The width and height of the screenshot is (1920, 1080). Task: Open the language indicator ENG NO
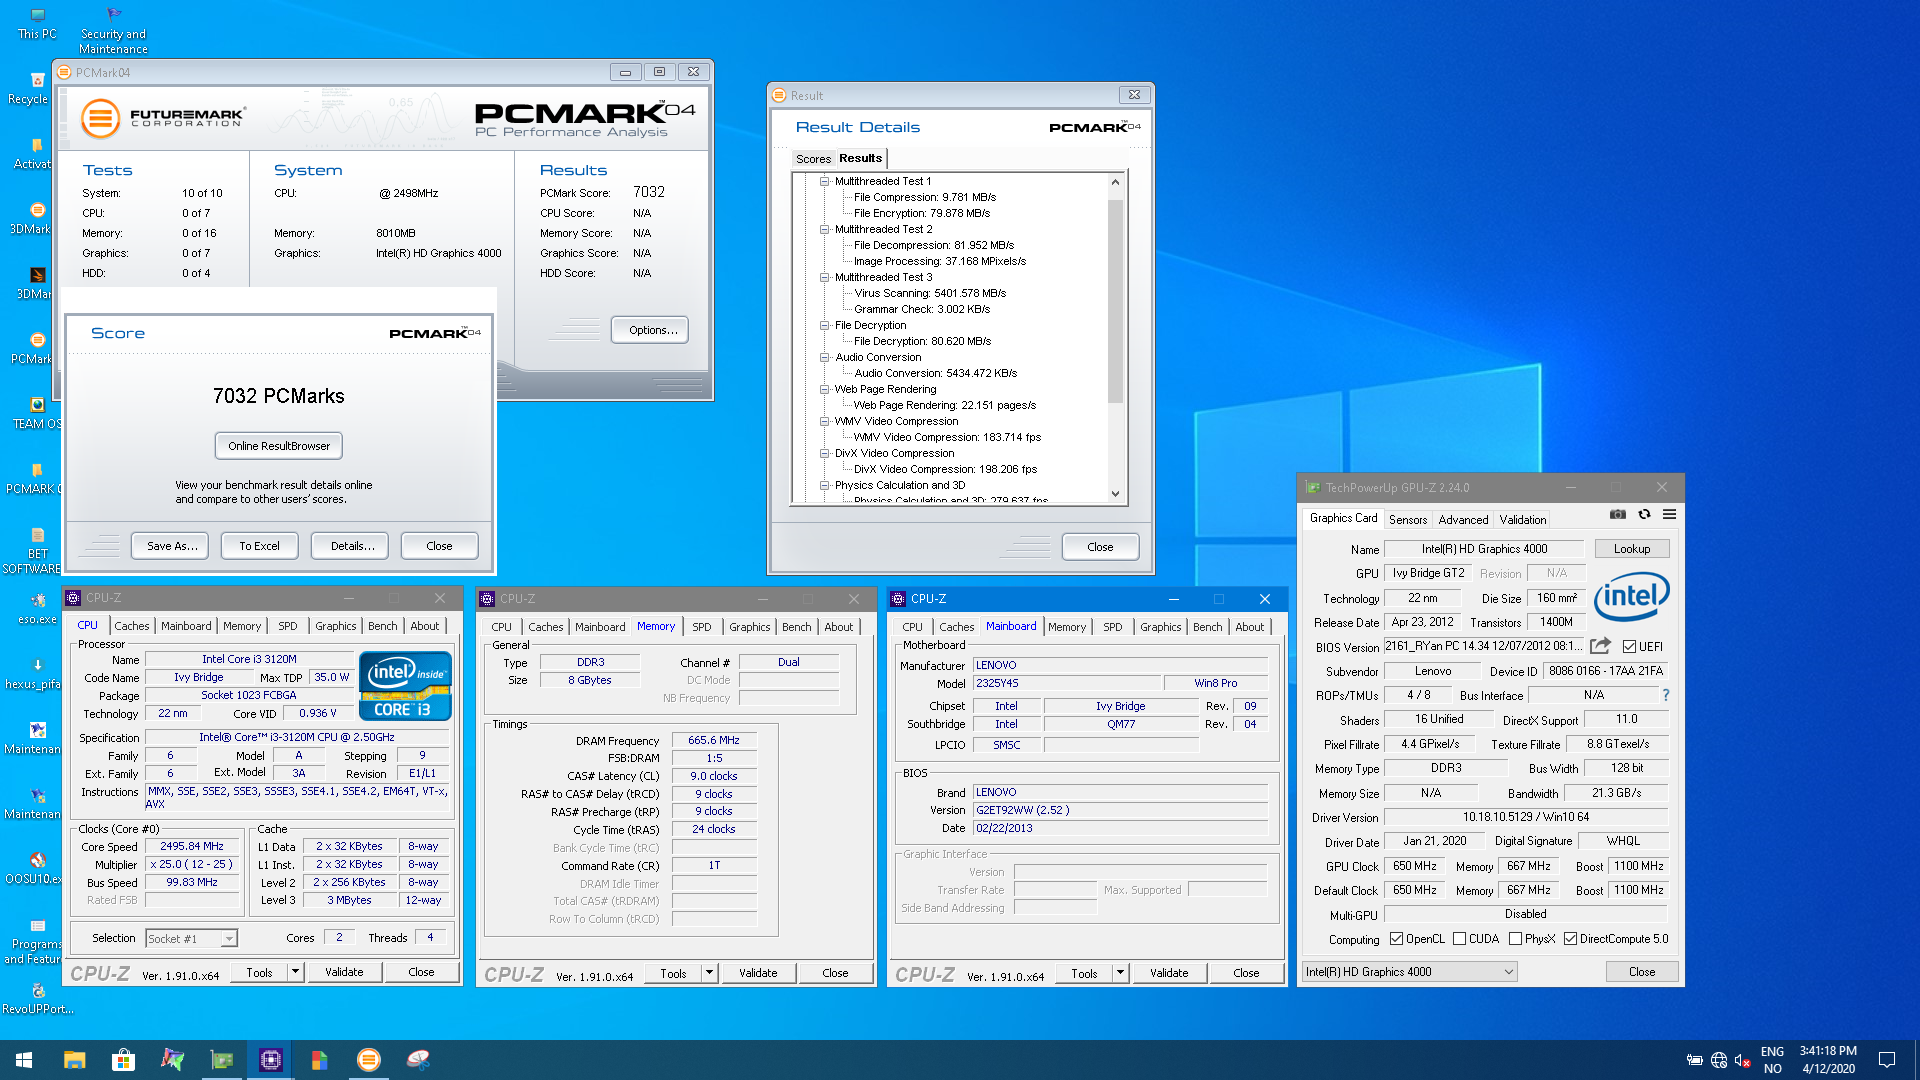click(x=1772, y=1060)
